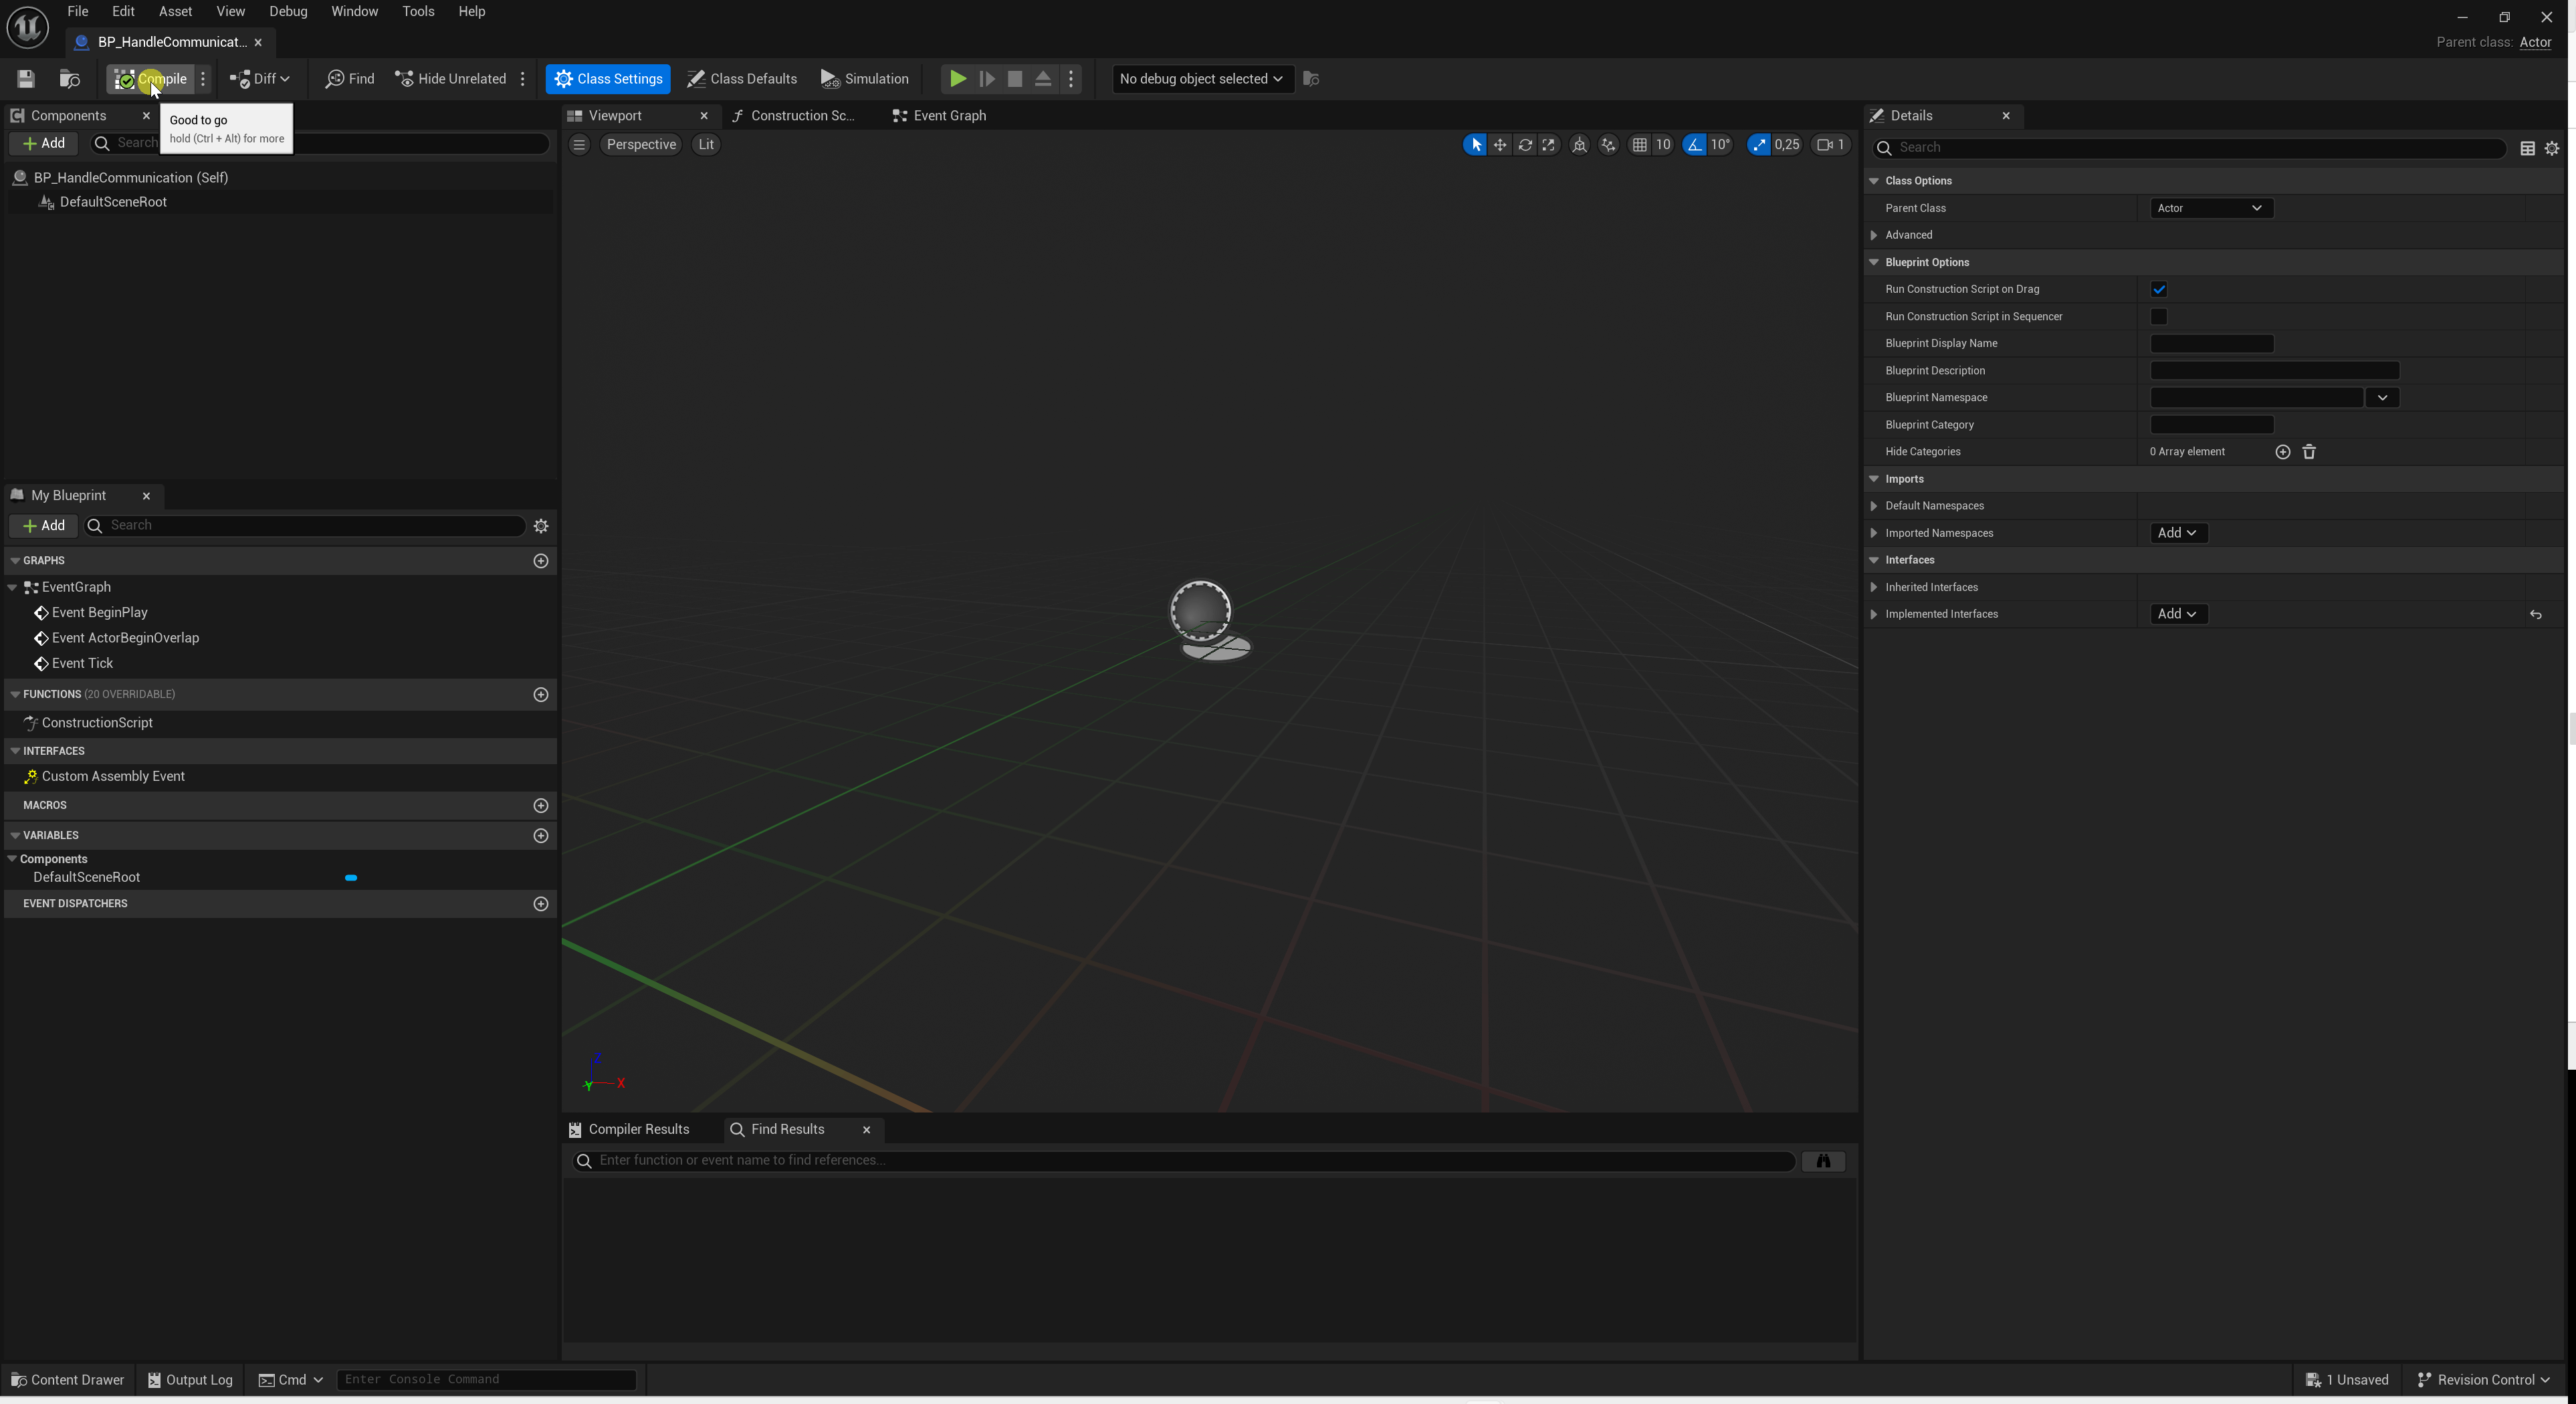
Task: Click the Save blueprint disk icon
Action: (26, 79)
